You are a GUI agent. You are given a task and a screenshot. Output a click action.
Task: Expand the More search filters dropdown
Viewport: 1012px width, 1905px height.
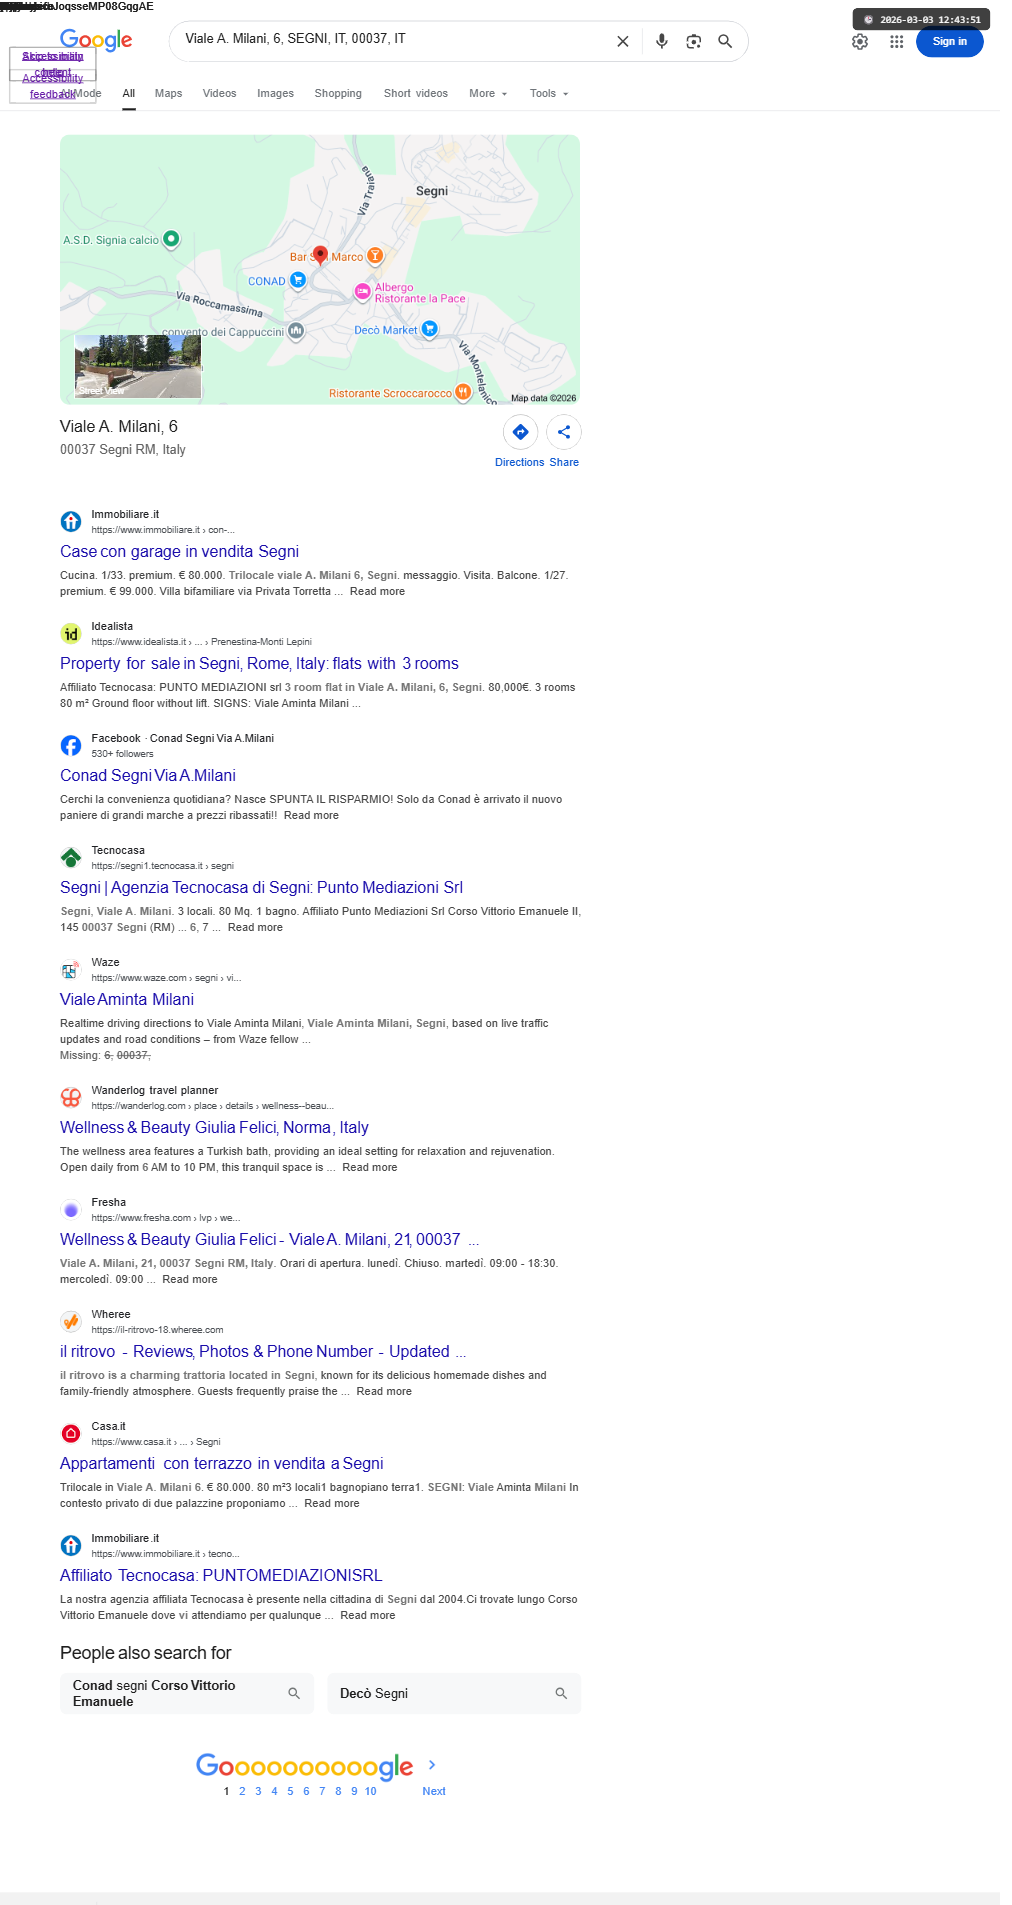tap(488, 93)
